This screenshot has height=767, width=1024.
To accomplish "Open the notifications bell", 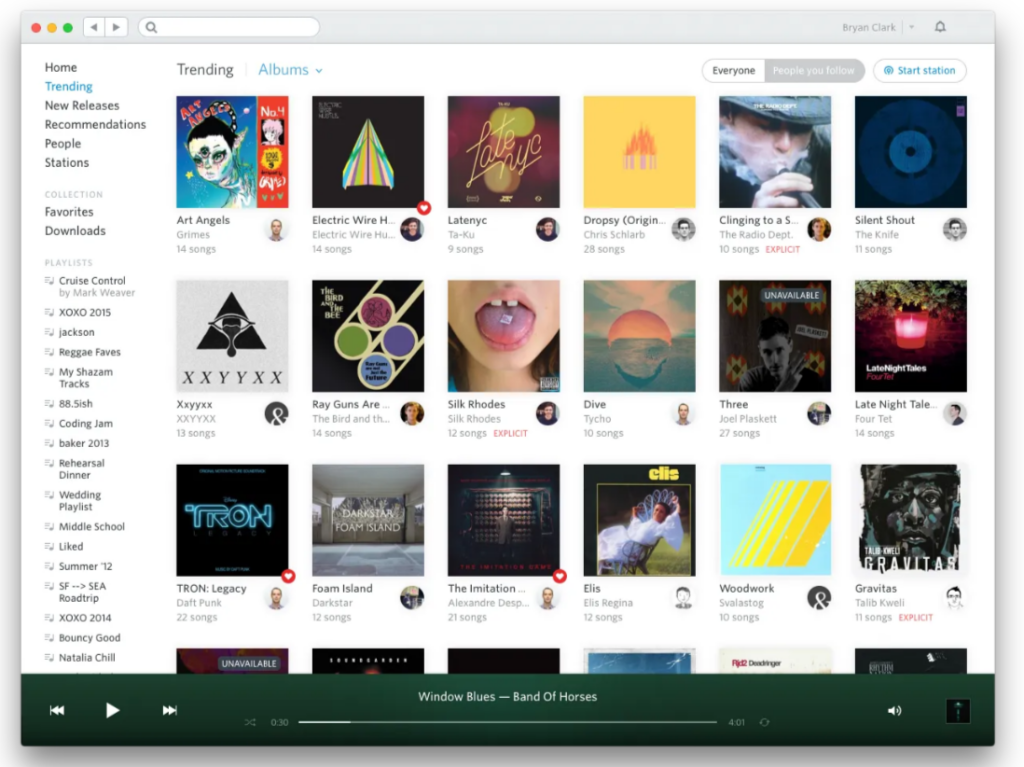I will click(940, 27).
